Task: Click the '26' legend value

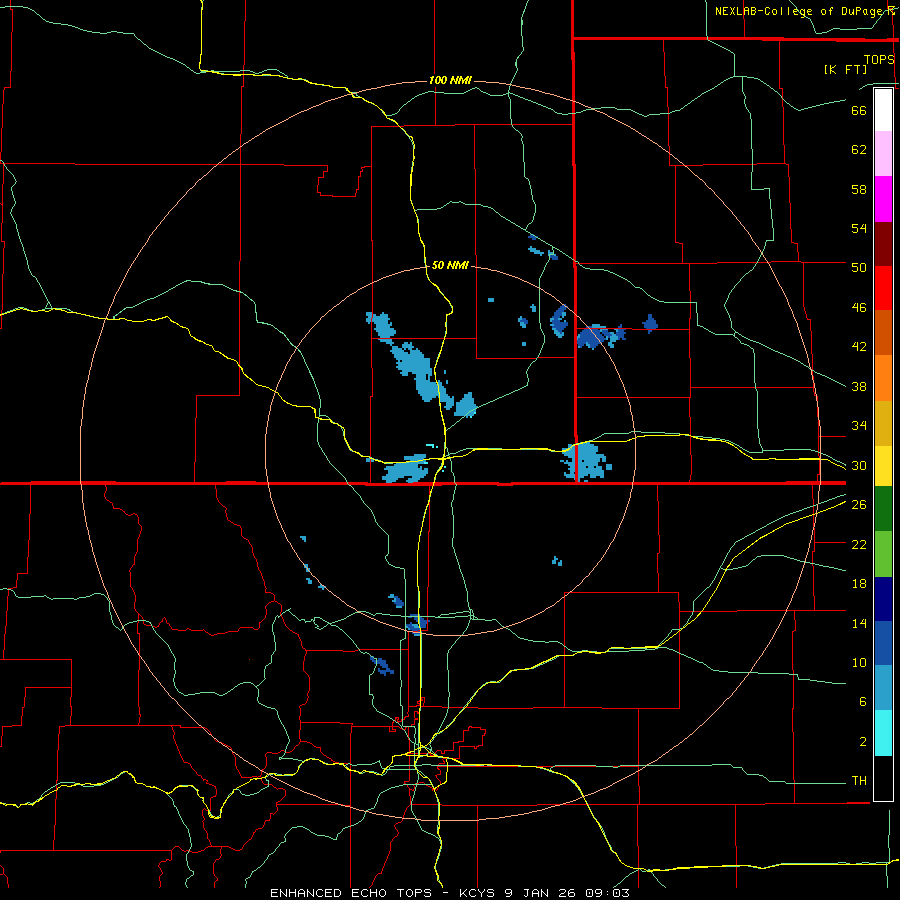Action: (859, 505)
